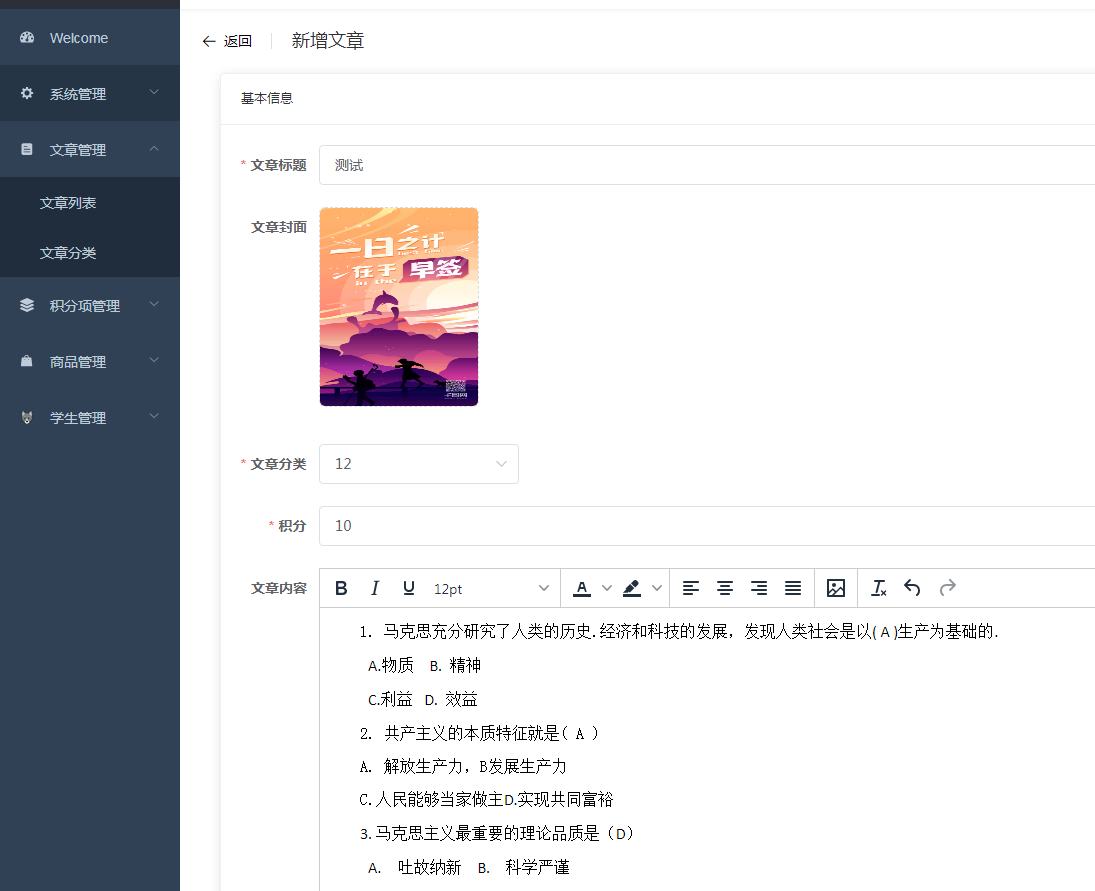Viewport: 1095px width, 891px height.
Task: Click the 商品管理 bag icon
Action: (x=27, y=361)
